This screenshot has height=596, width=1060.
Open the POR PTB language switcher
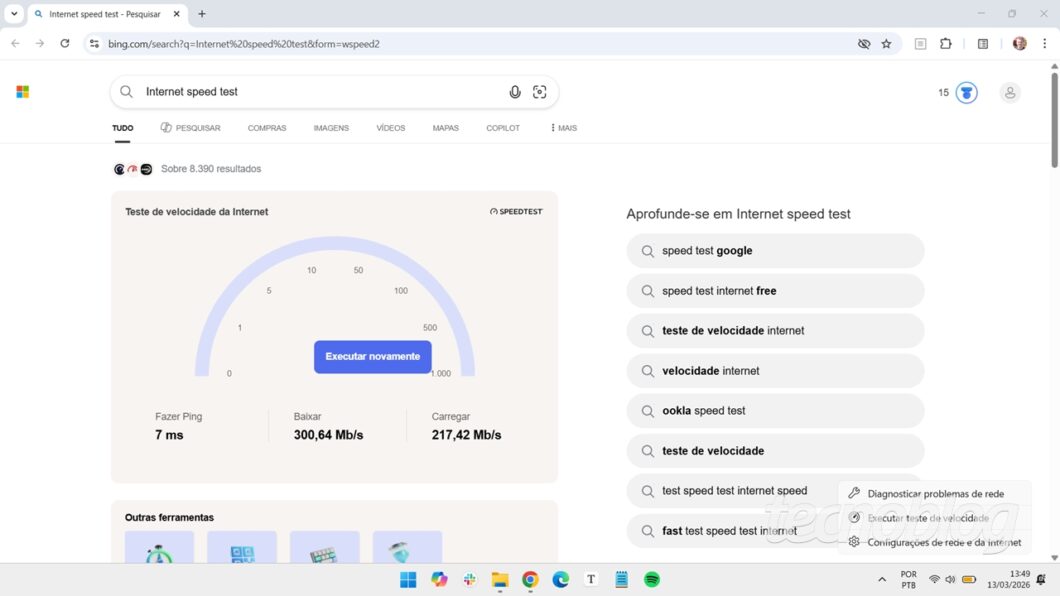(x=908, y=579)
